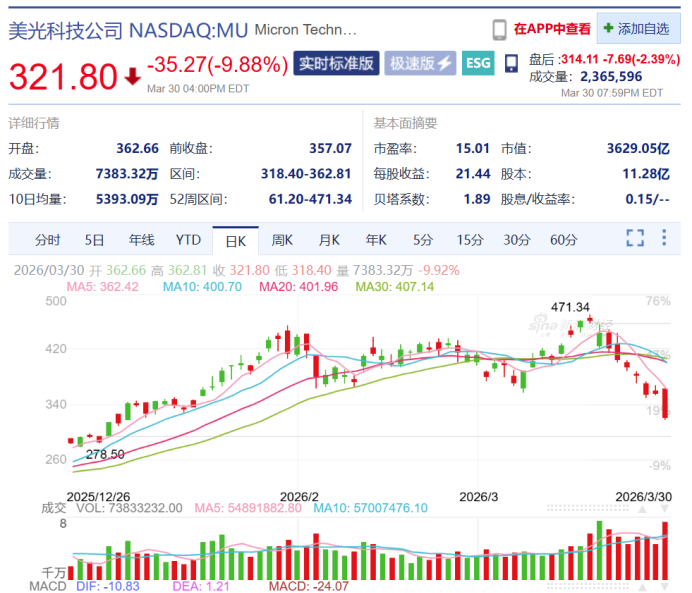This screenshot has height=593, width=692.
Task: Select the 周K weekly candlestick tab
Action: (282, 240)
